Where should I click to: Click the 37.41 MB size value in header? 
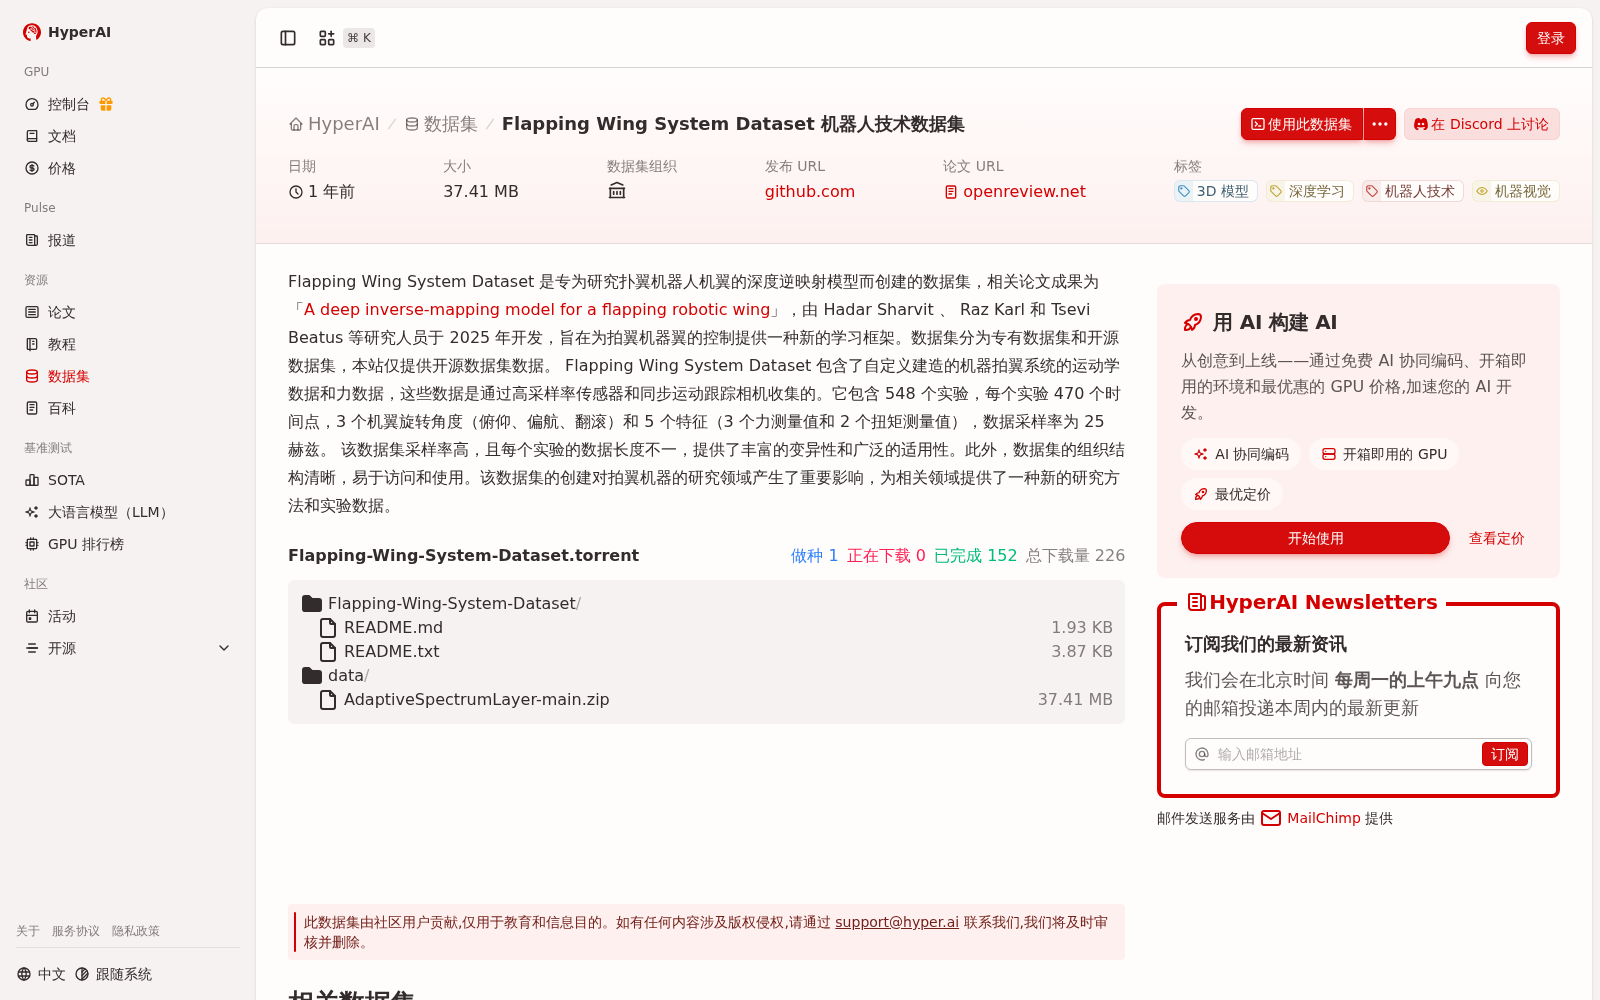point(481,191)
